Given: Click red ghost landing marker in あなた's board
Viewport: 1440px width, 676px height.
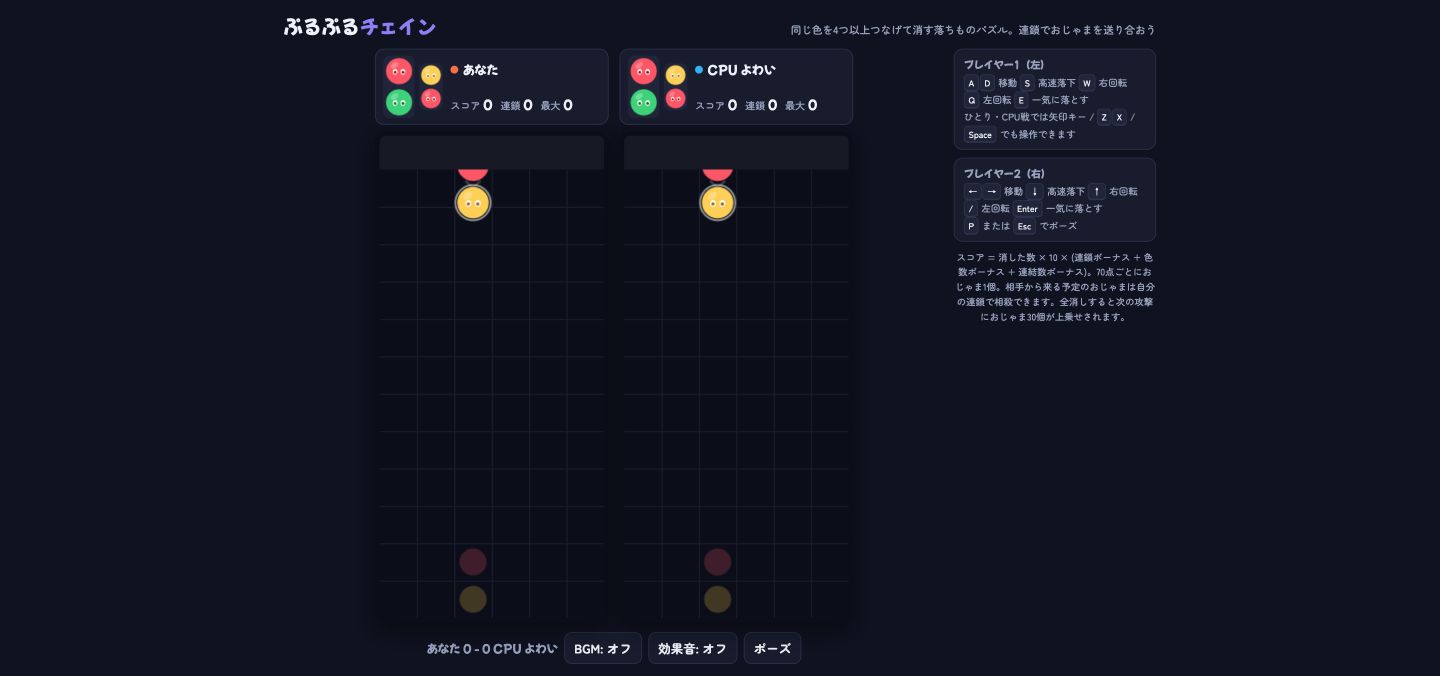Looking at the screenshot, I should [x=473, y=562].
